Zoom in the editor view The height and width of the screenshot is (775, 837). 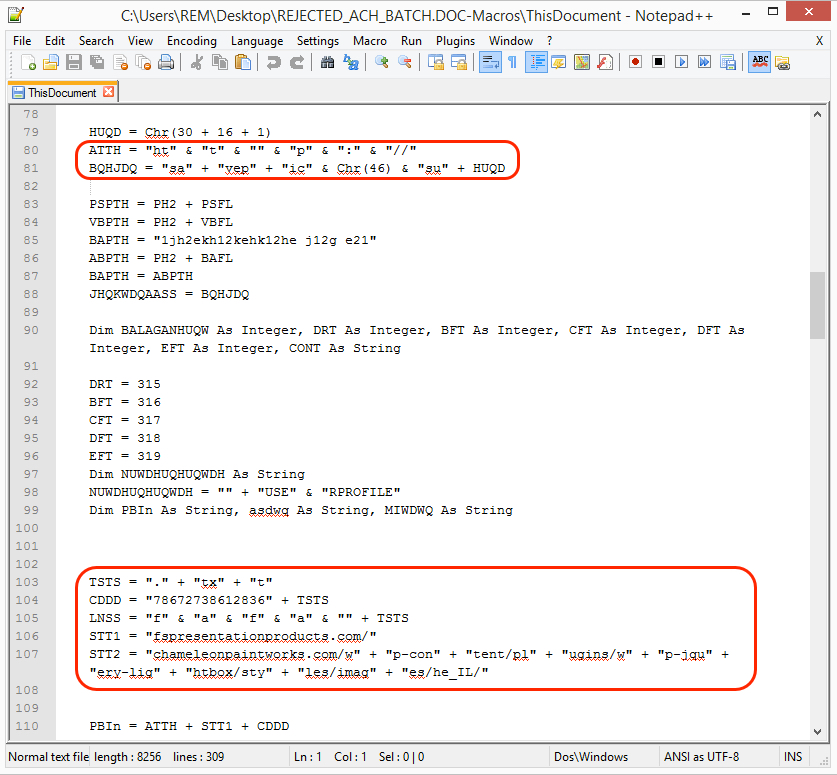[x=381, y=62]
